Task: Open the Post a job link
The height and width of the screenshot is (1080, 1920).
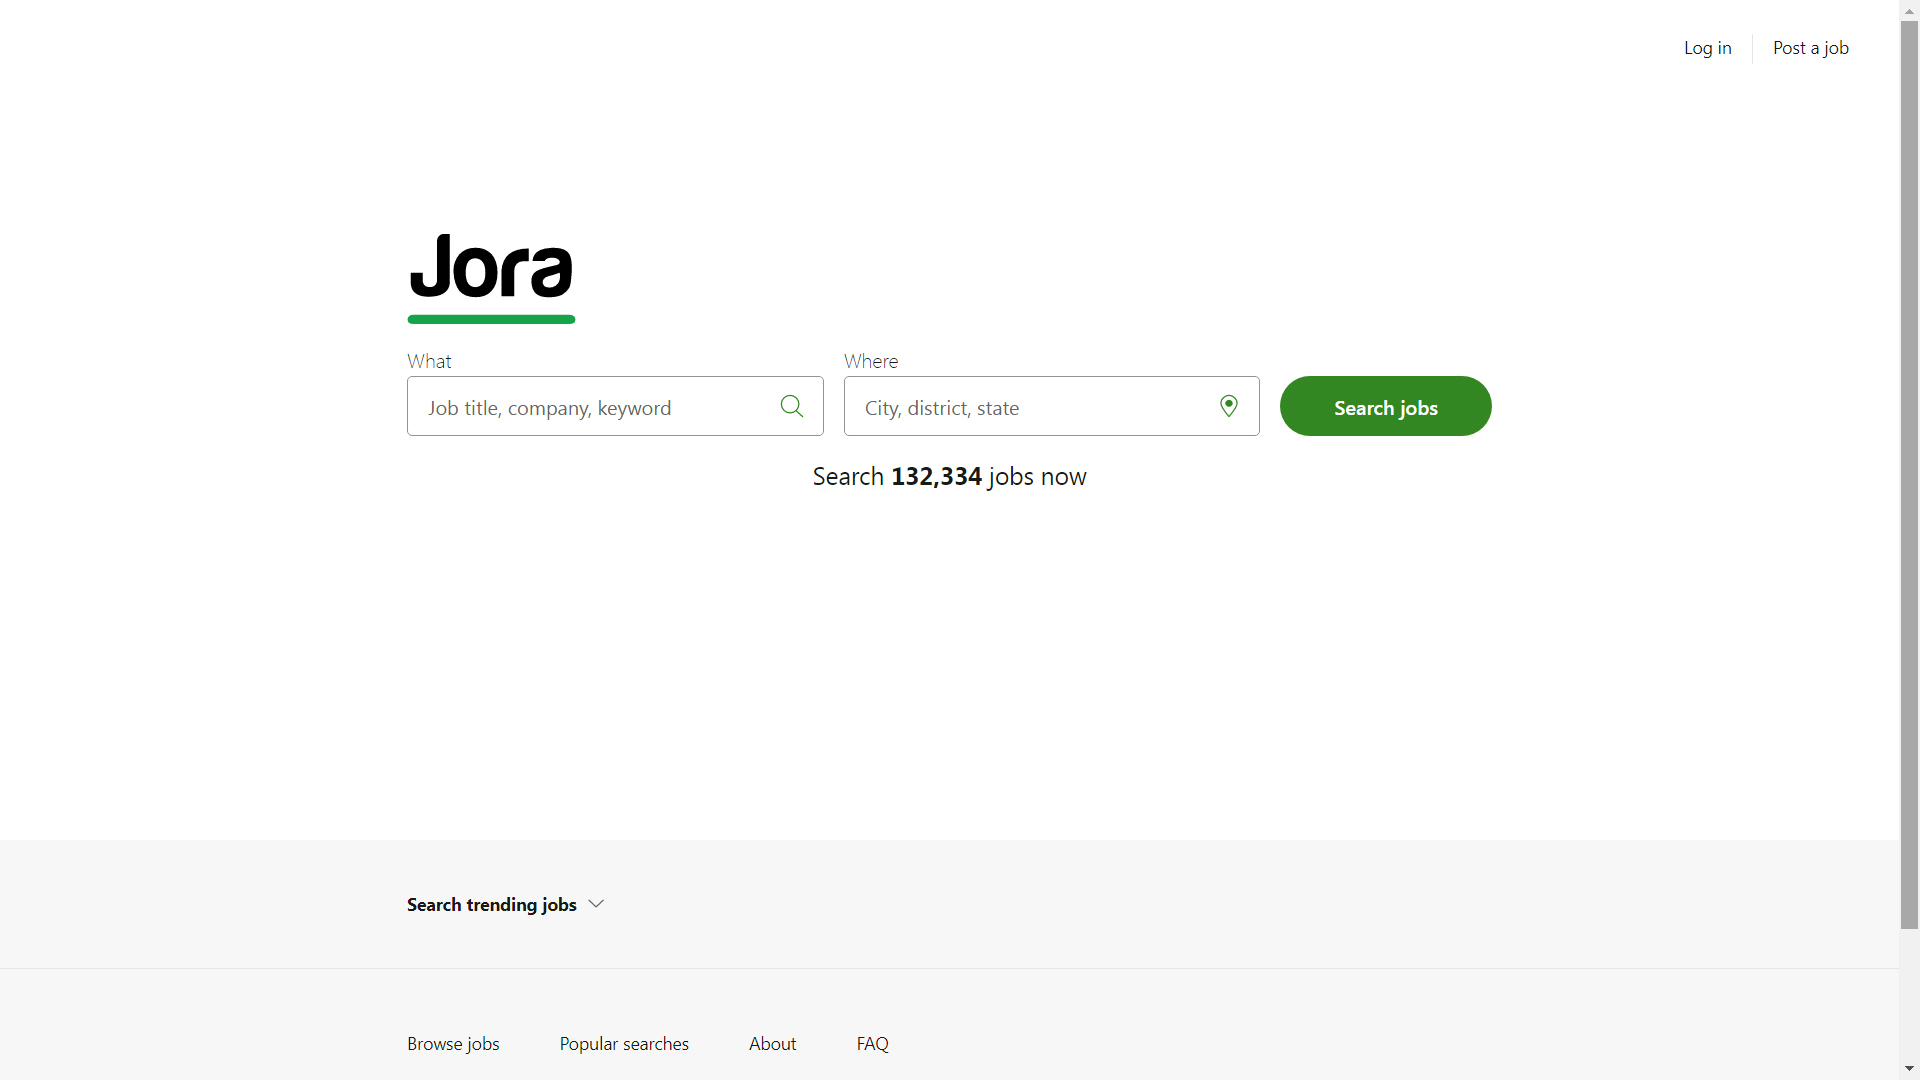Action: [x=1810, y=48]
